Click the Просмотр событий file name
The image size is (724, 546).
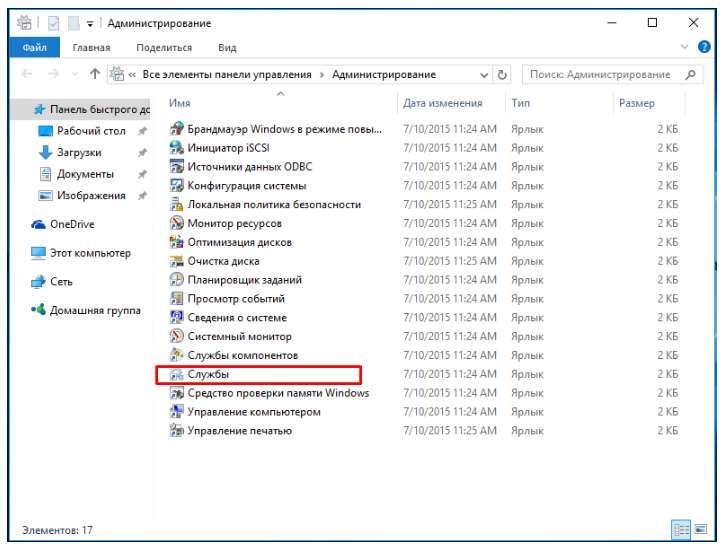click(x=236, y=299)
